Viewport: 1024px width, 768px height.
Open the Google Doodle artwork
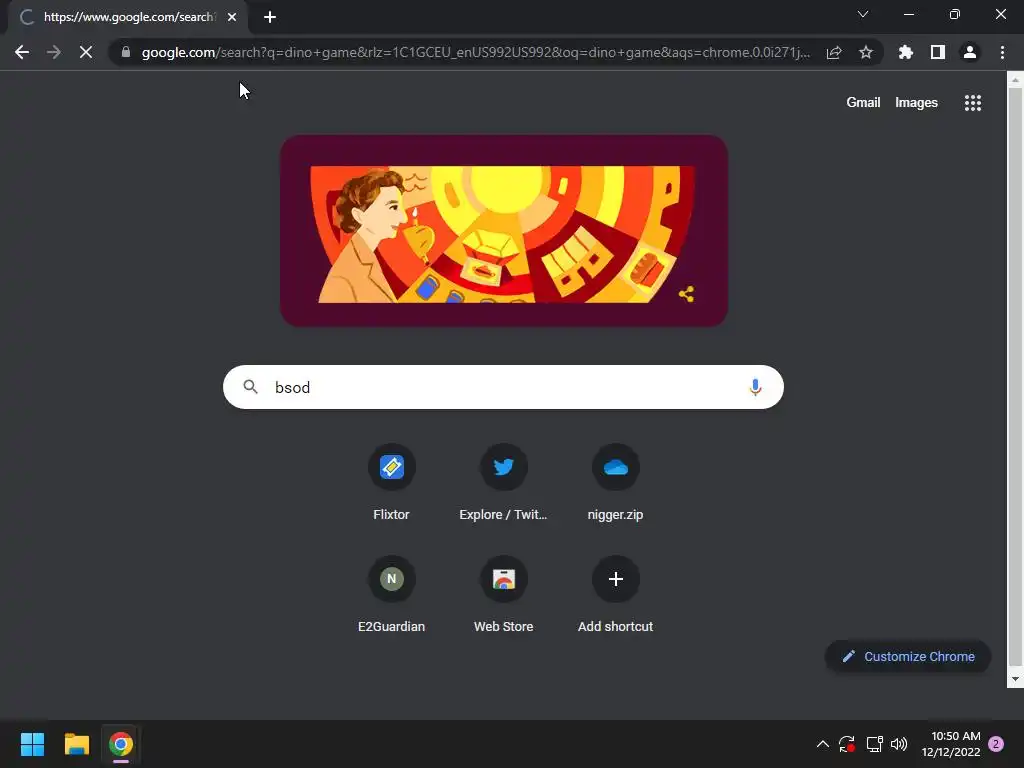tap(504, 231)
